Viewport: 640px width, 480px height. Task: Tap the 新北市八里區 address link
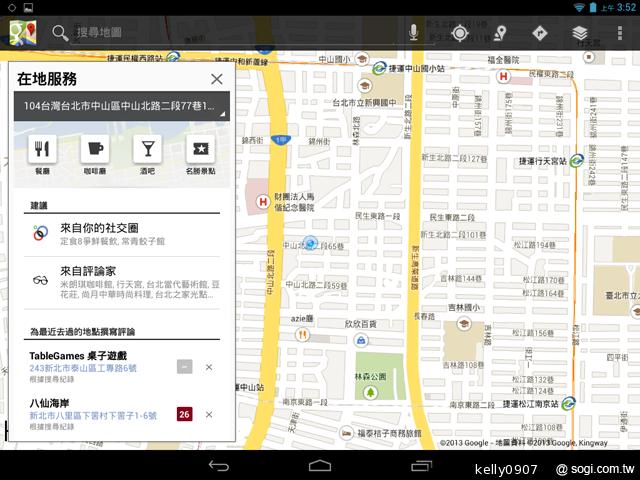(93, 416)
